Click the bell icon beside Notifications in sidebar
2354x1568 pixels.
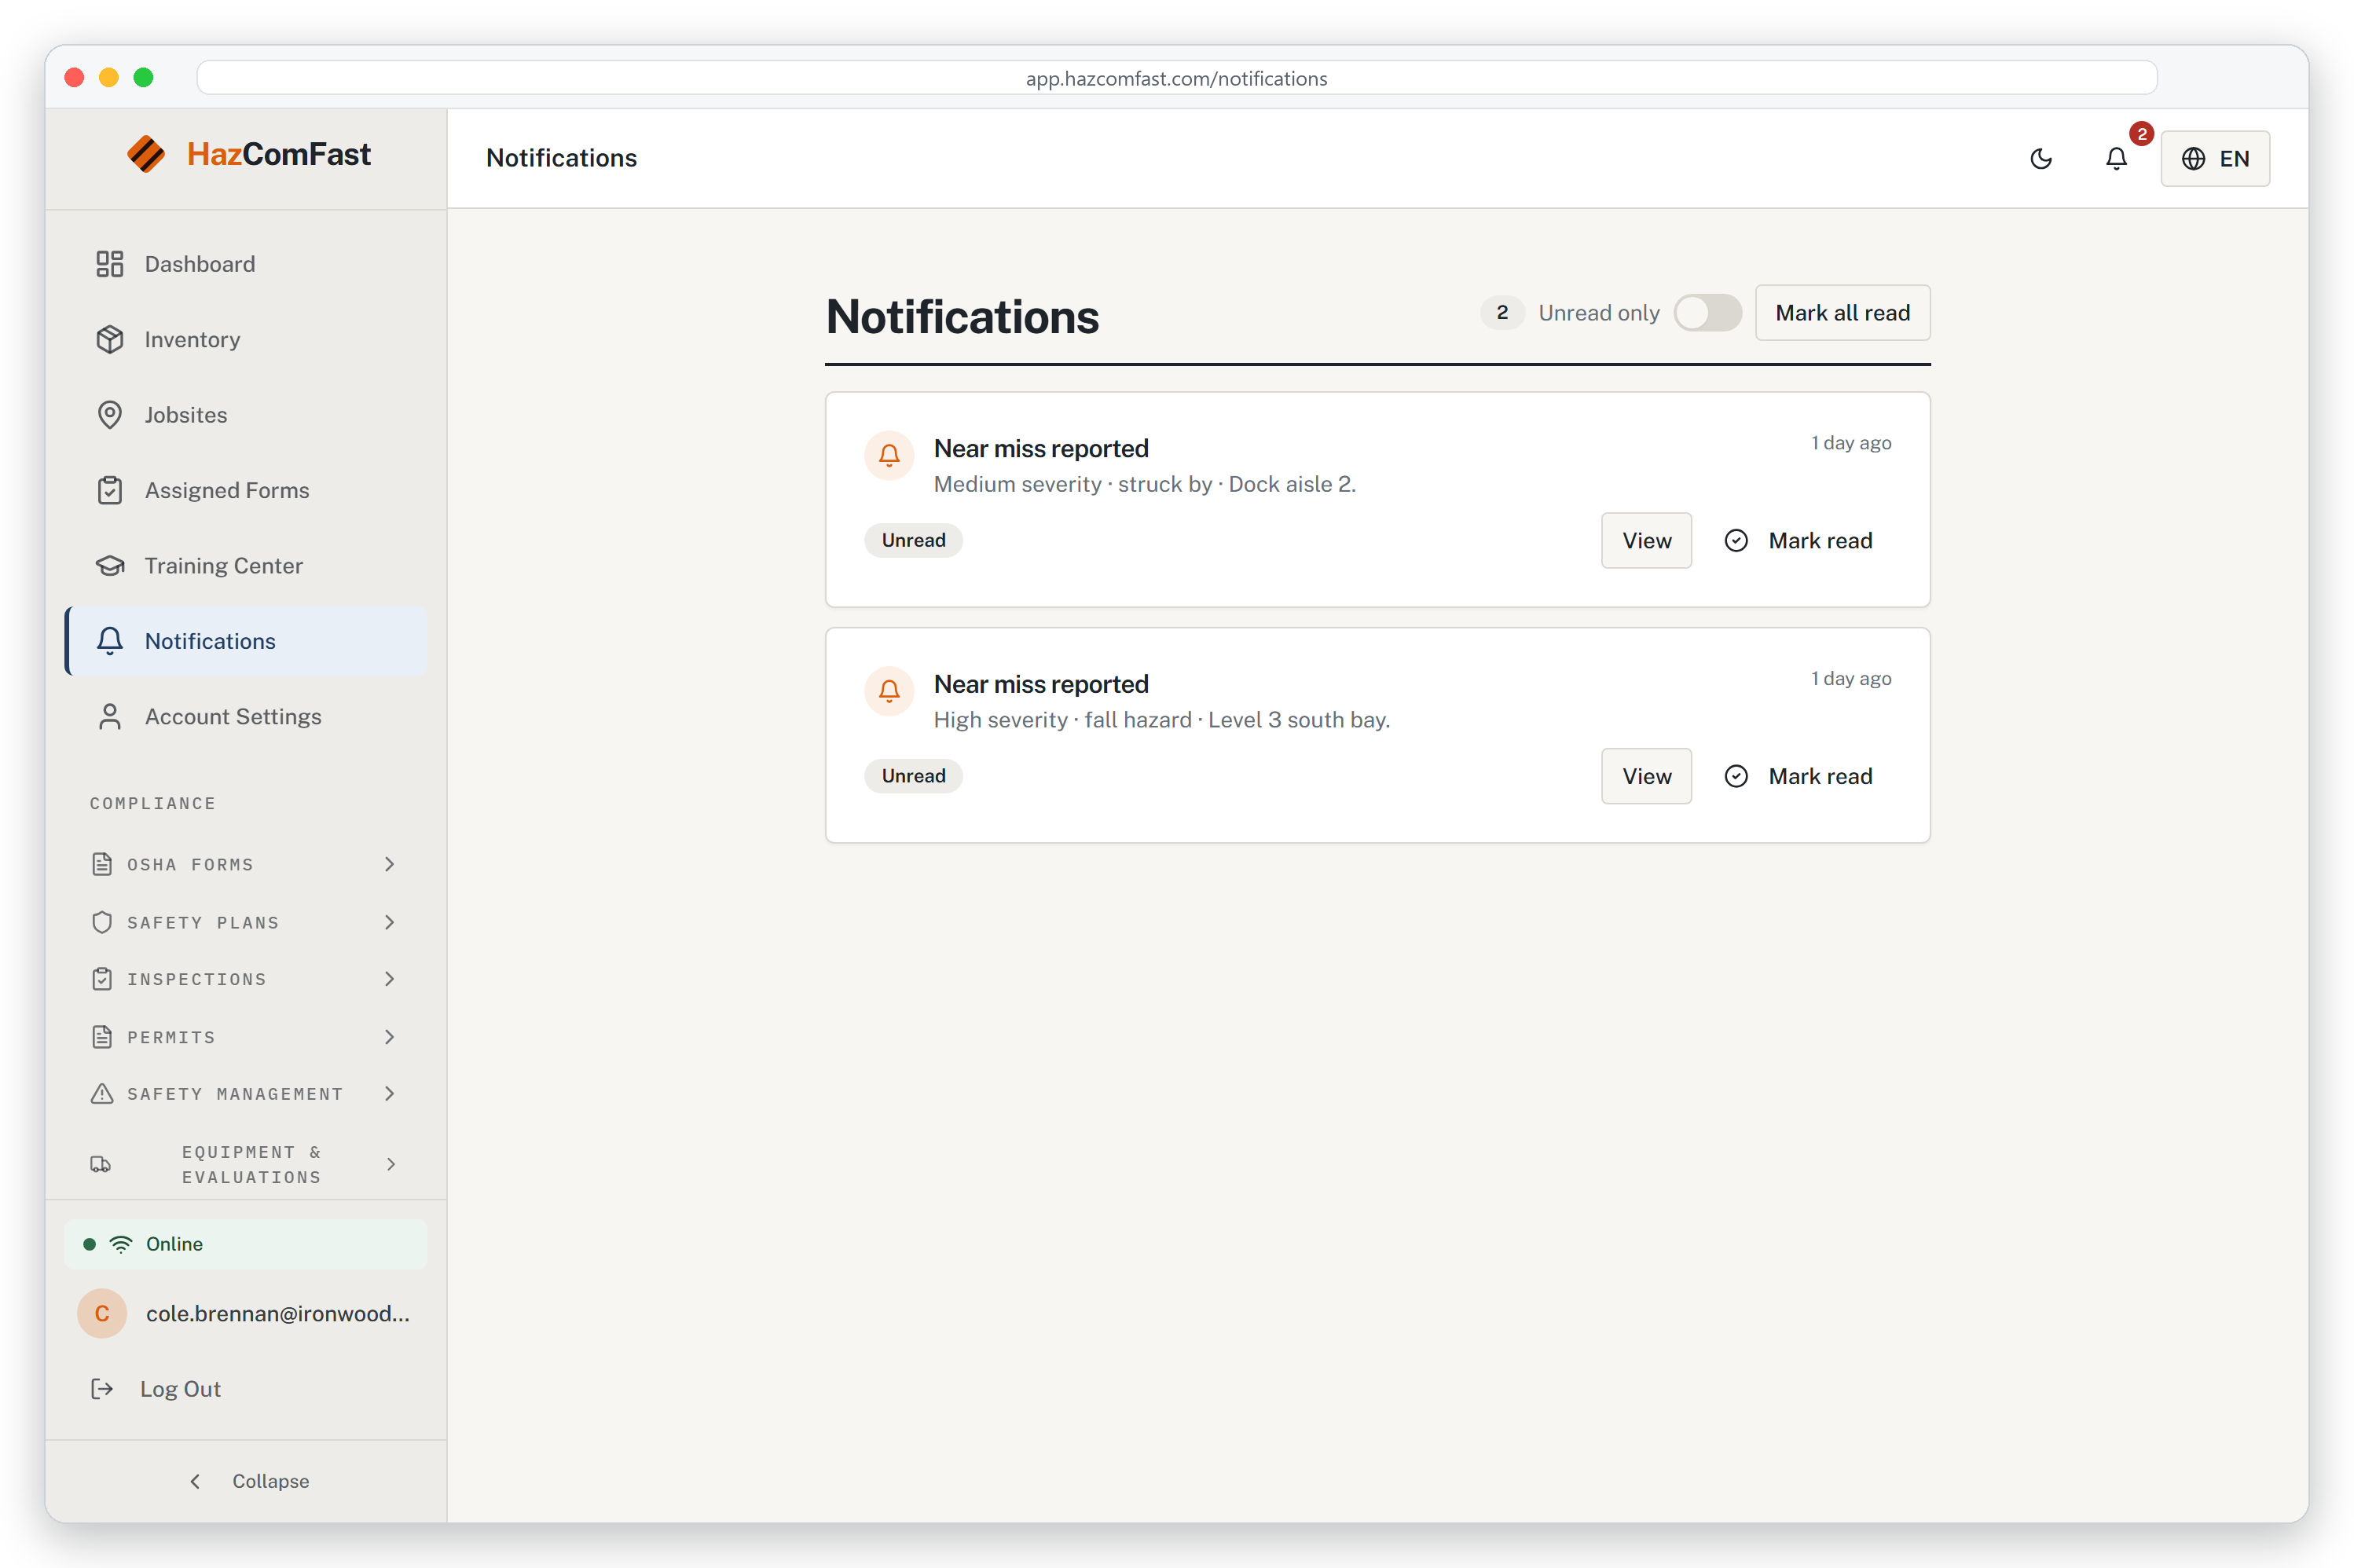pos(110,641)
